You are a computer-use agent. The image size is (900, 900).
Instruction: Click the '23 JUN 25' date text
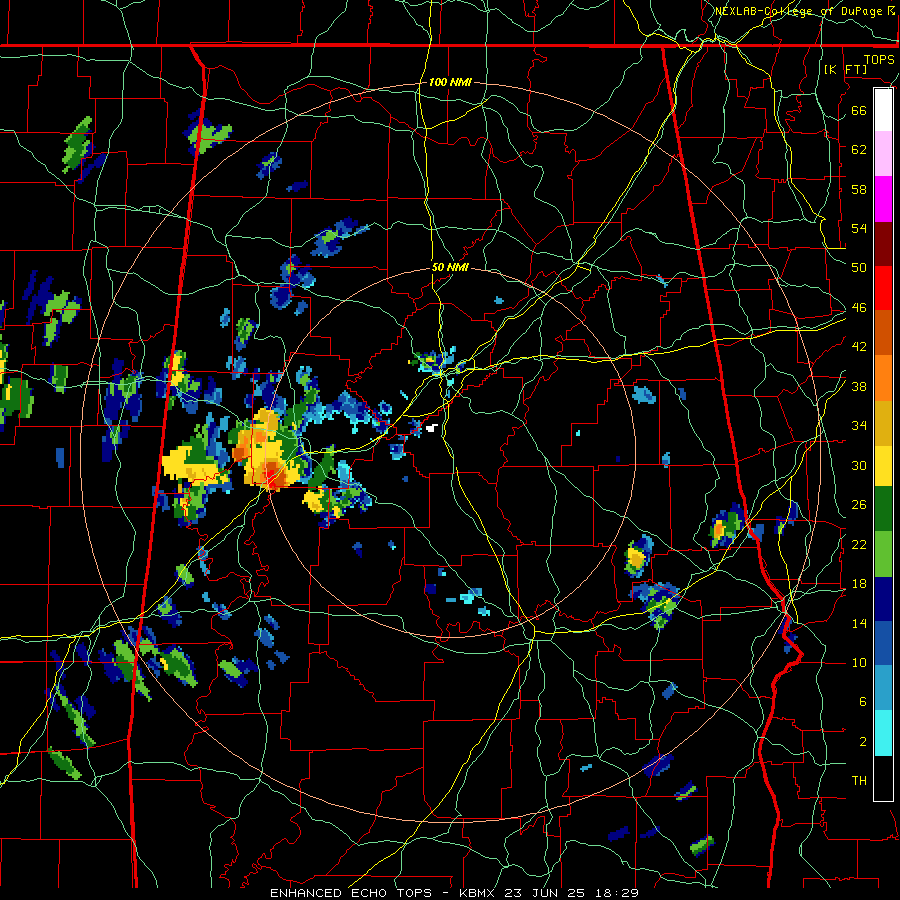(x=544, y=893)
